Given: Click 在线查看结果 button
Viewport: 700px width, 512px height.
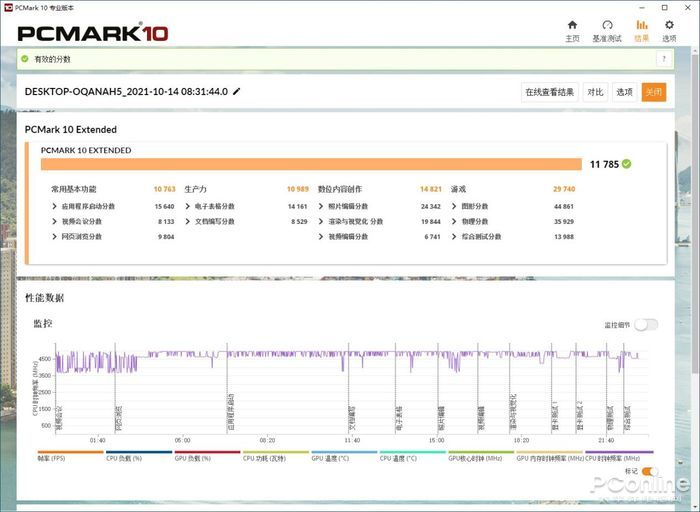Looking at the screenshot, I should click(550, 92).
